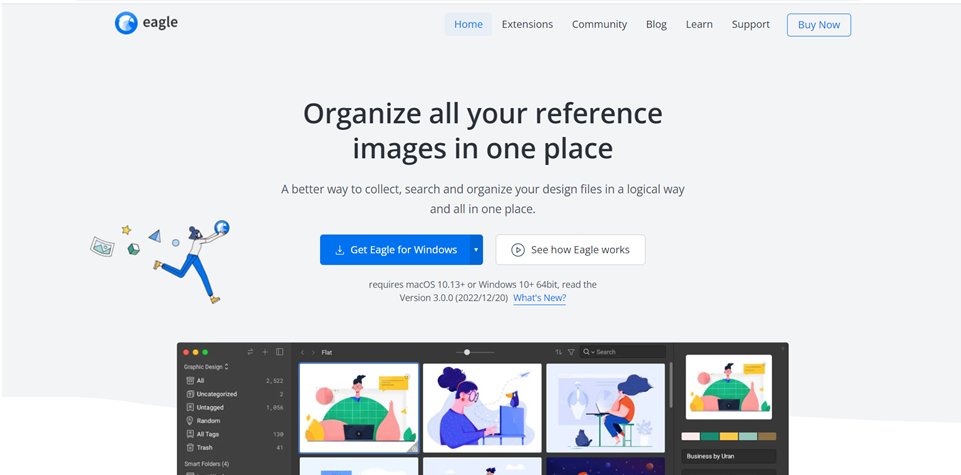Screen dimensions: 961x475
Task: Open the download platform dropdown arrow
Action: click(x=476, y=250)
